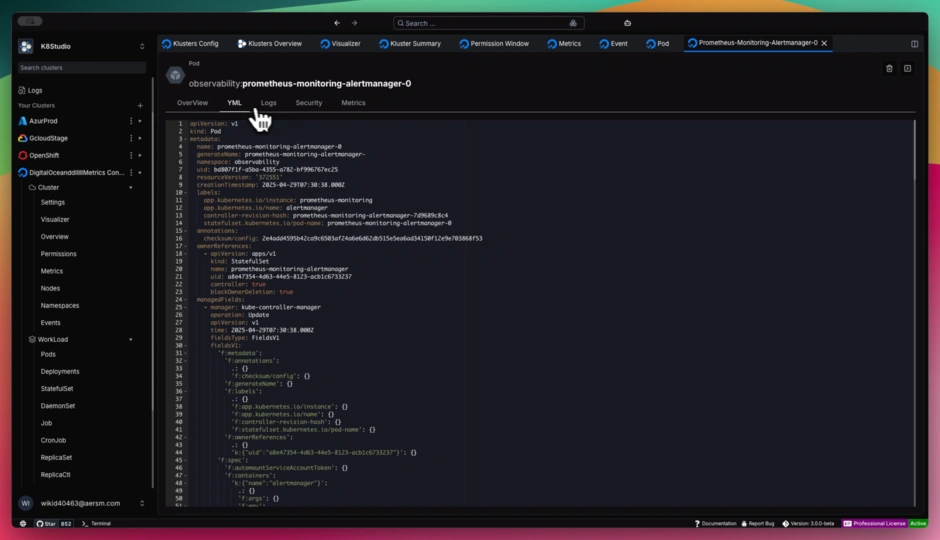Collapse the WorkLoad tree section
940x540 pixels.
click(131, 340)
